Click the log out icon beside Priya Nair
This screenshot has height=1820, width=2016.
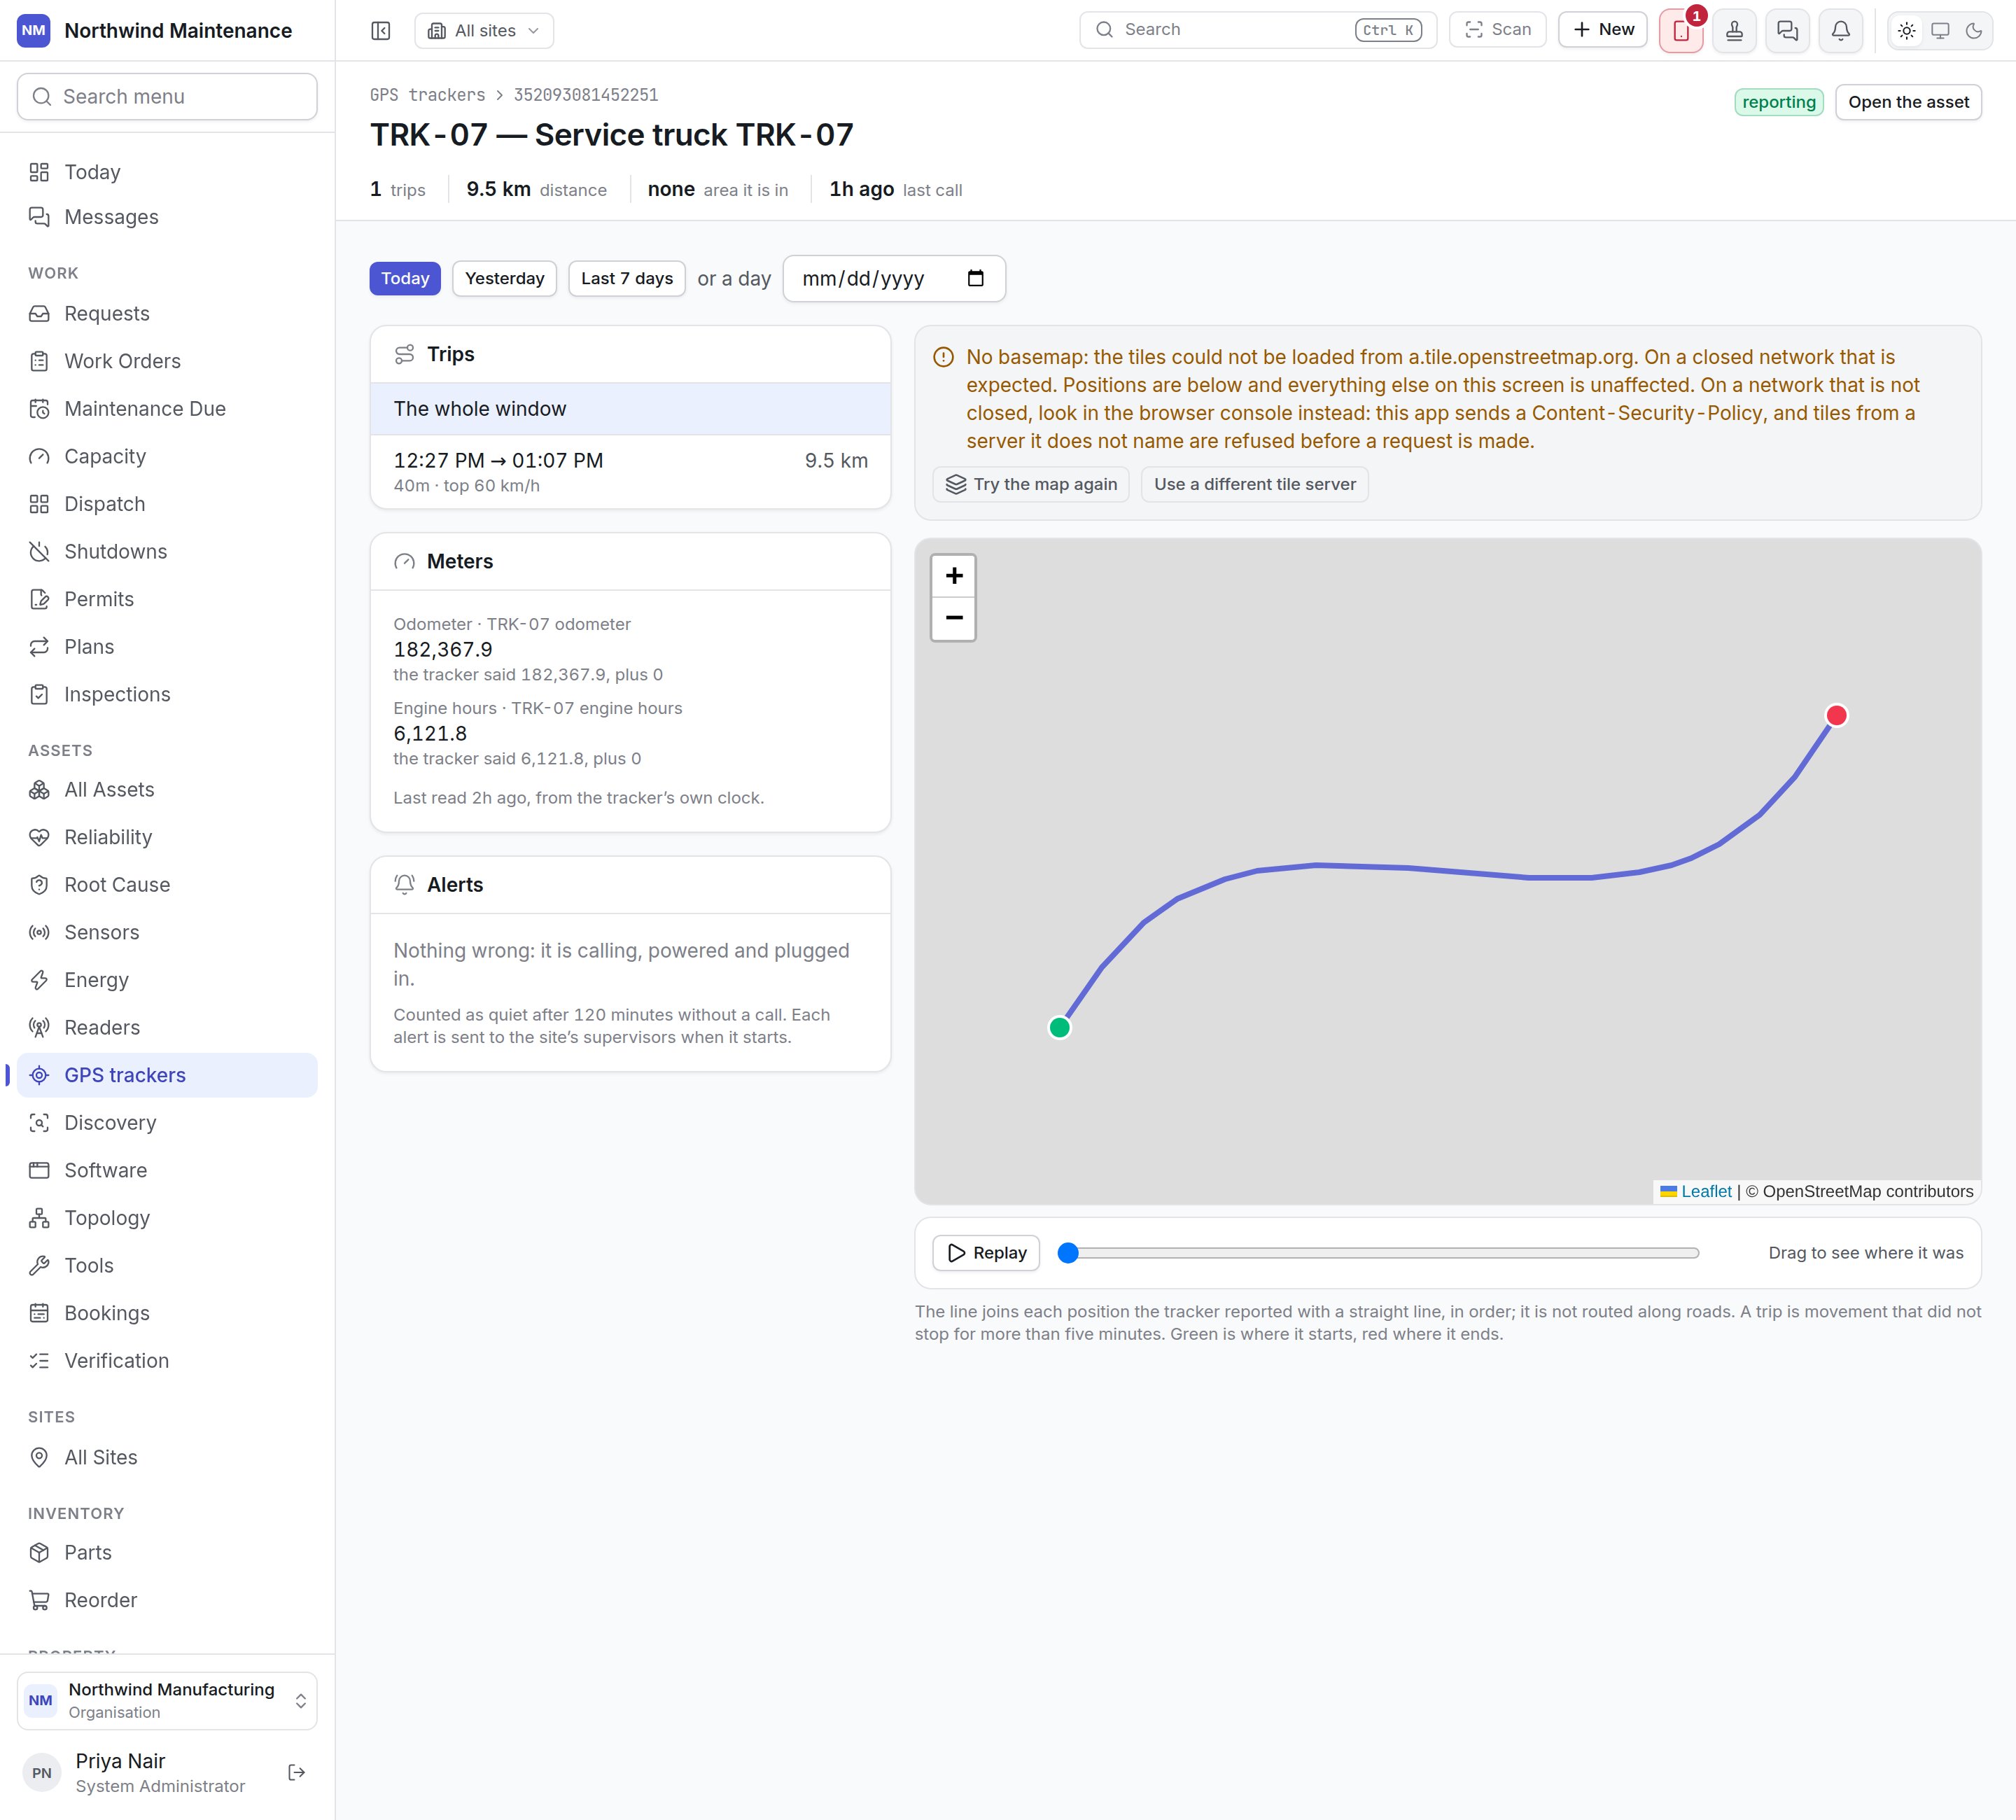coord(296,1772)
